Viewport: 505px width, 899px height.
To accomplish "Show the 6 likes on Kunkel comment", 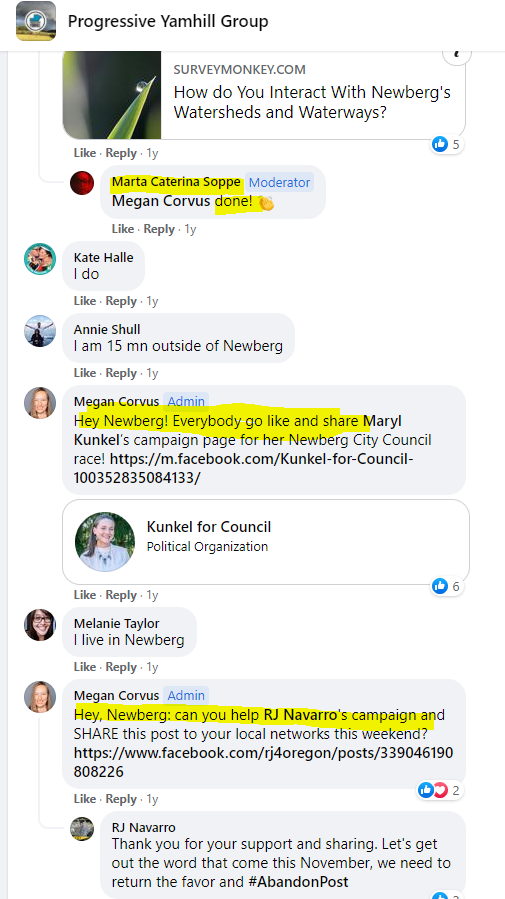I will (x=447, y=586).
